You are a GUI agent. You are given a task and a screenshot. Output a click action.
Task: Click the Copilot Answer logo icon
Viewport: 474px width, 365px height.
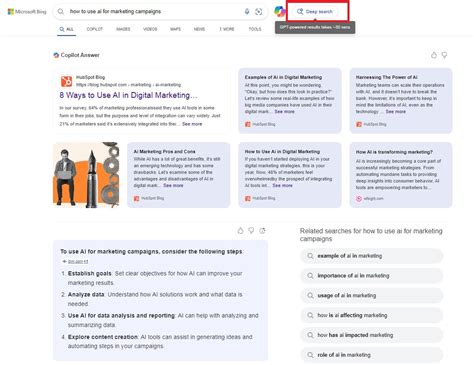coord(56,55)
